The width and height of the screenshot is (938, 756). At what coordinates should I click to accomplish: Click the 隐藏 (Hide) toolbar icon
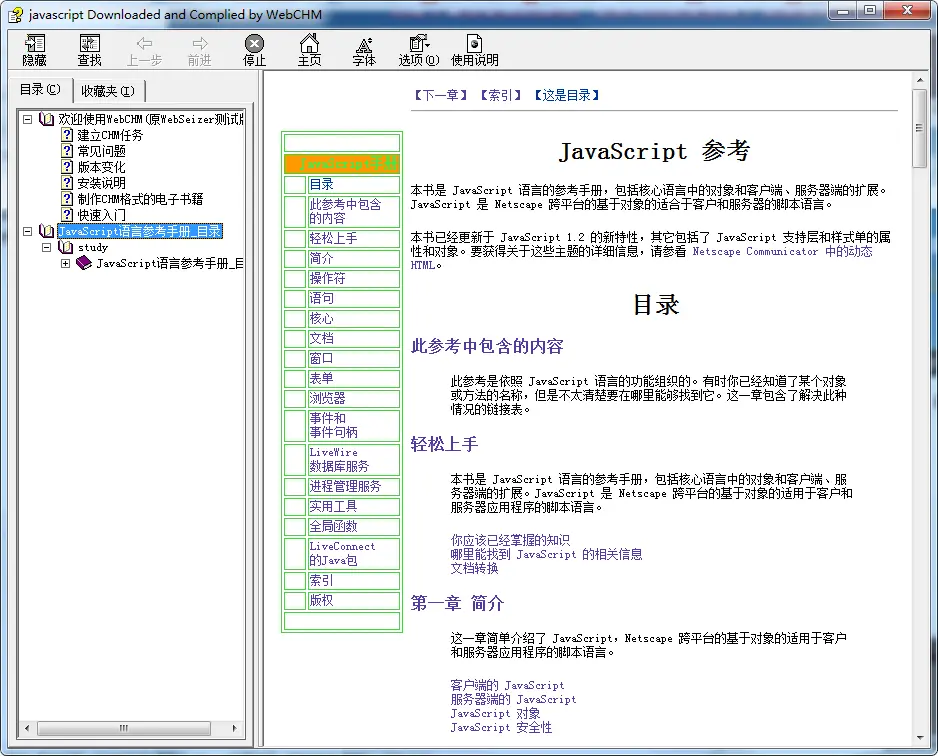point(34,50)
